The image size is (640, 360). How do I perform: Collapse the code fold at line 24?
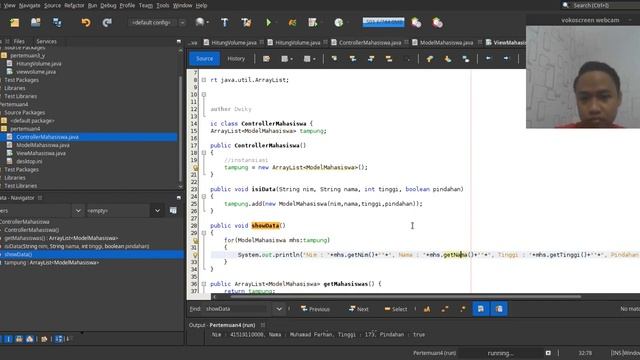click(x=204, y=196)
